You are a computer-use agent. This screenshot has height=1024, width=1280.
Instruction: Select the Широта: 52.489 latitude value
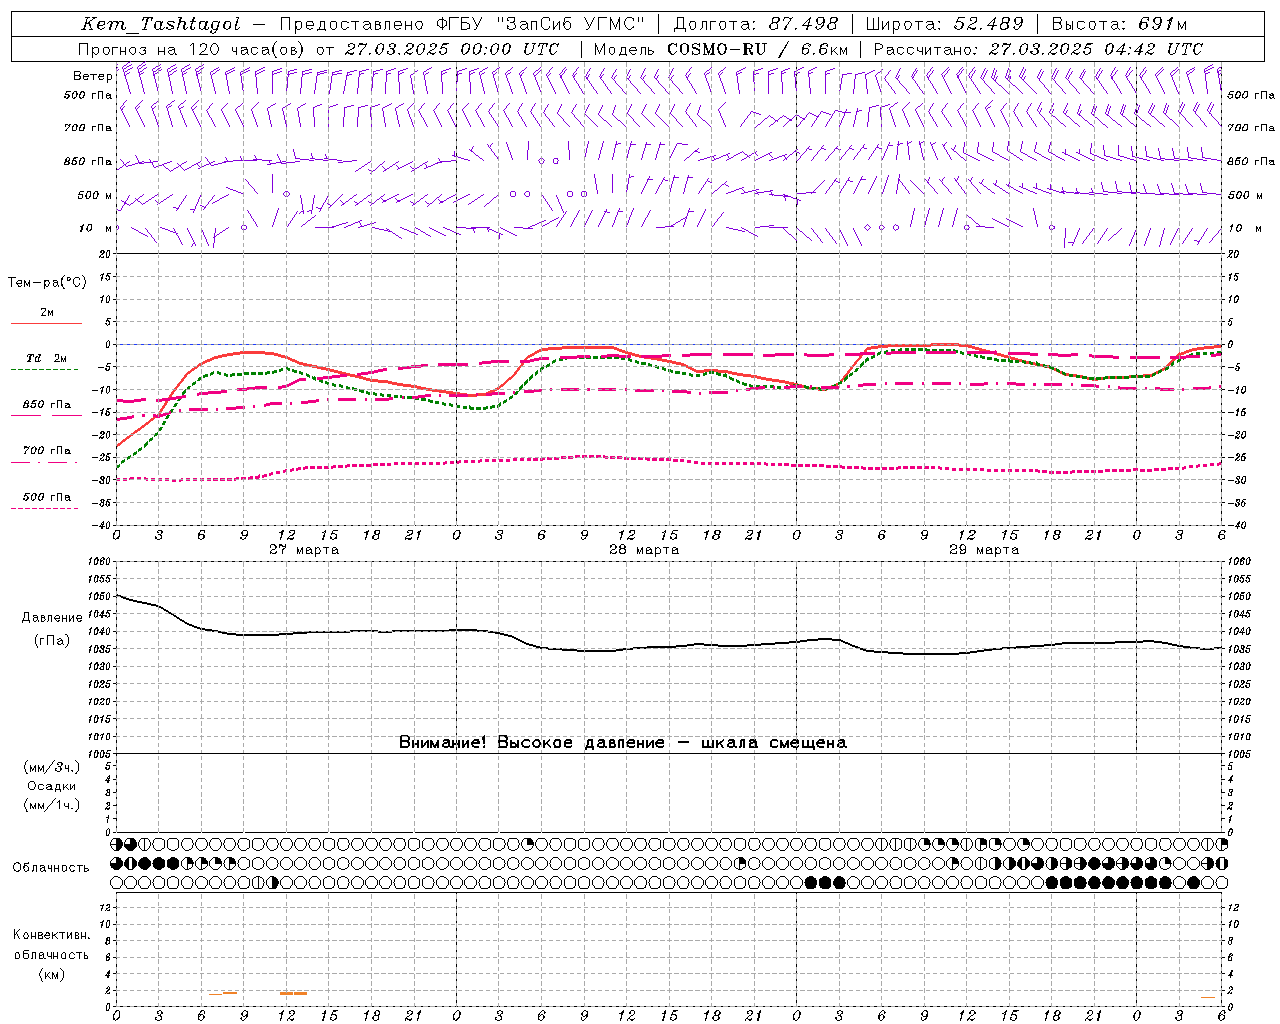point(944,24)
